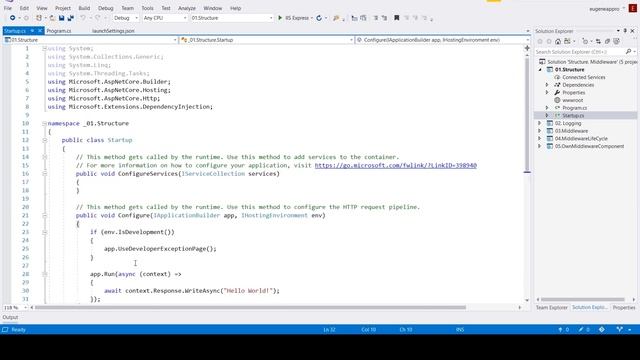Viewport: 640px width, 360px height.
Task: Select Connected Services in Solution Explorer
Action: point(584,77)
